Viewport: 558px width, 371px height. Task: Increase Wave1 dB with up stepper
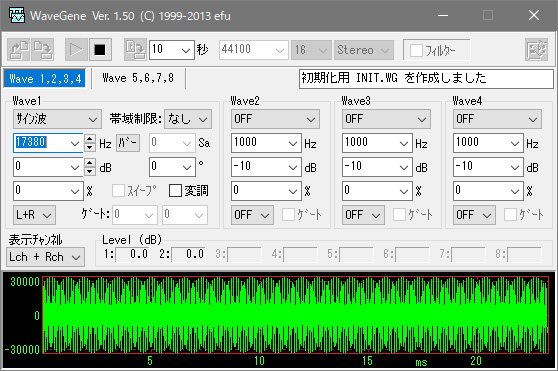[90, 163]
